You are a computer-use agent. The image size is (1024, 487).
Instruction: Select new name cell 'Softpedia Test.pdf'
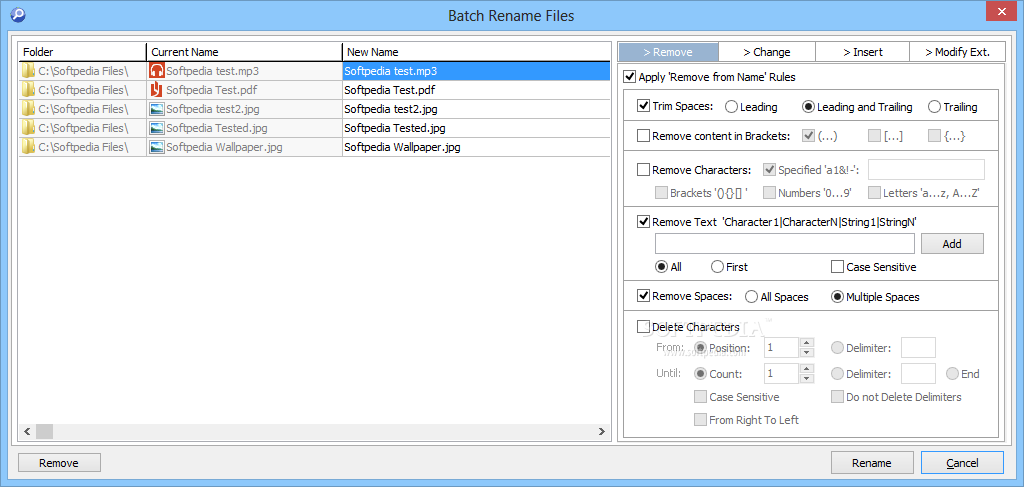[476, 90]
